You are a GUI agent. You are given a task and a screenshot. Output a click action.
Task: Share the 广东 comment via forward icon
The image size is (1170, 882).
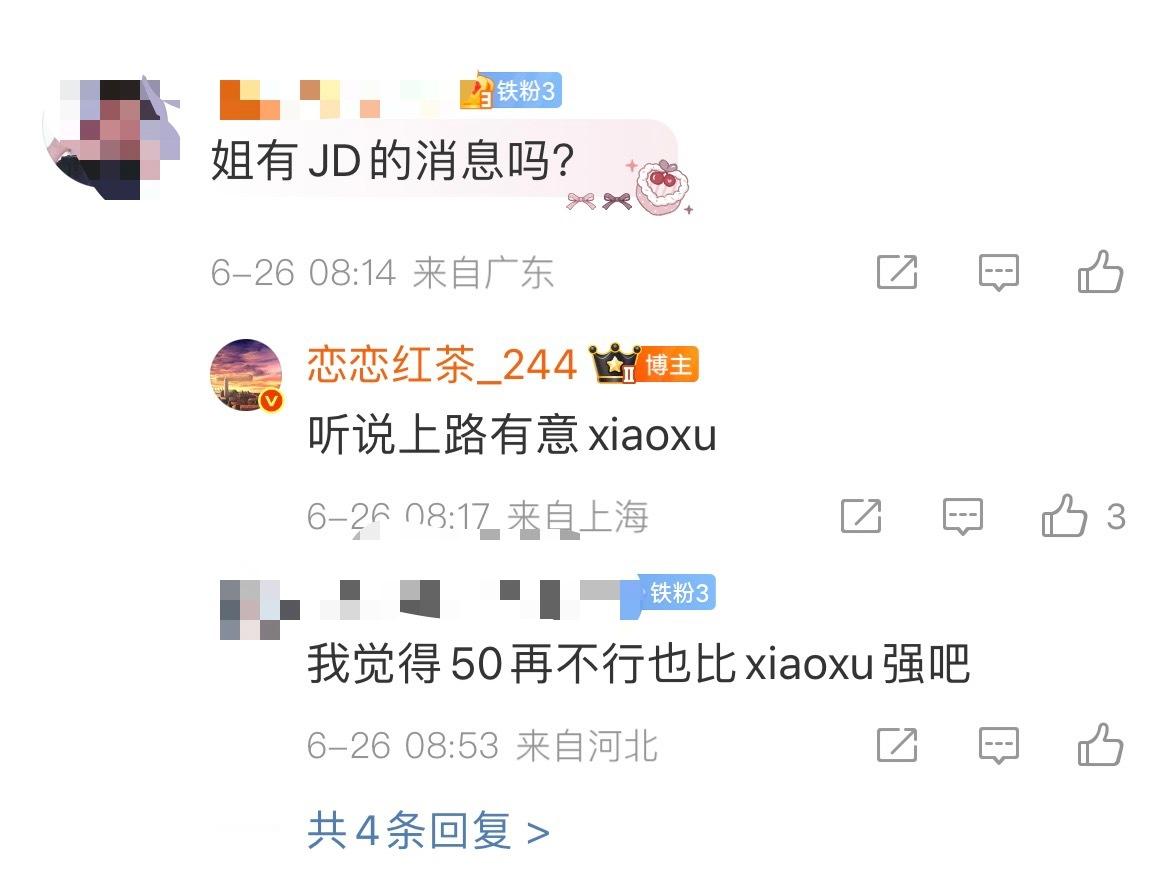click(x=896, y=272)
